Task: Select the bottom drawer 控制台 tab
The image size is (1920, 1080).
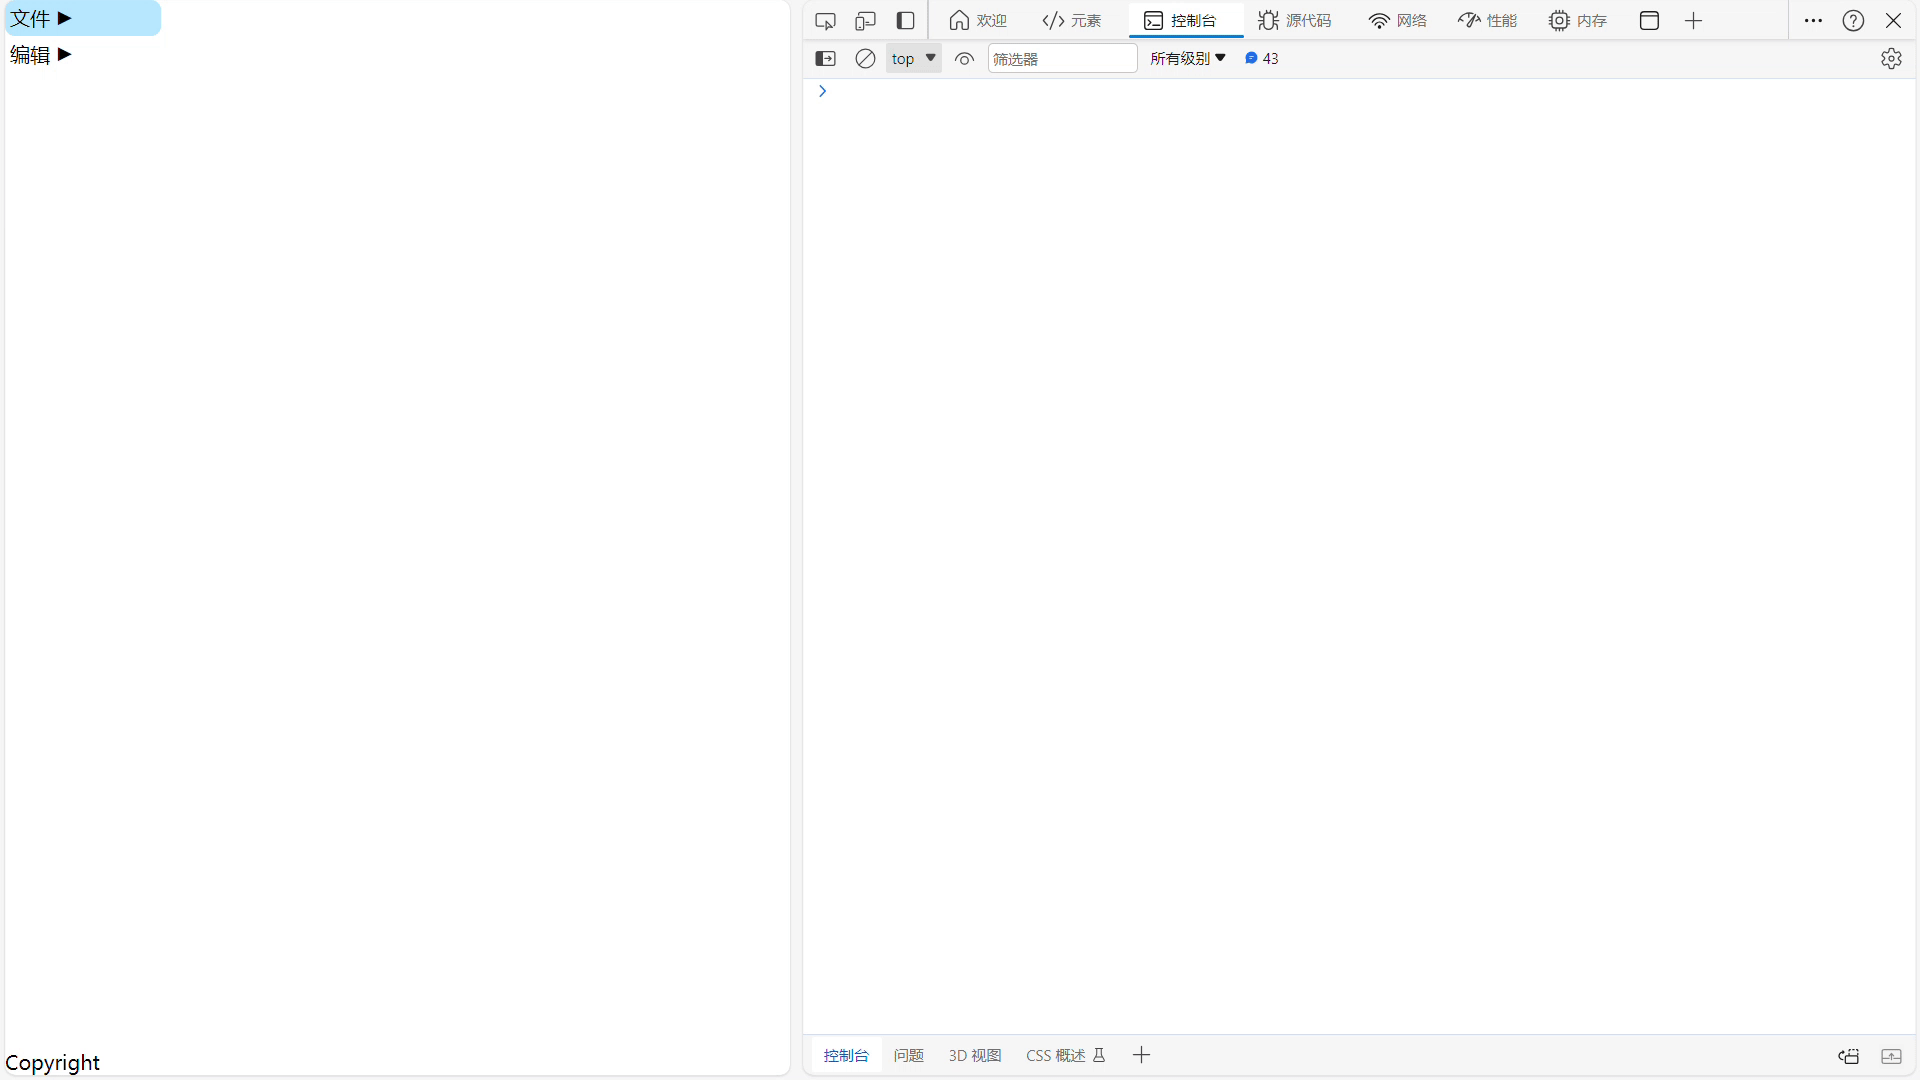Action: 846,1056
